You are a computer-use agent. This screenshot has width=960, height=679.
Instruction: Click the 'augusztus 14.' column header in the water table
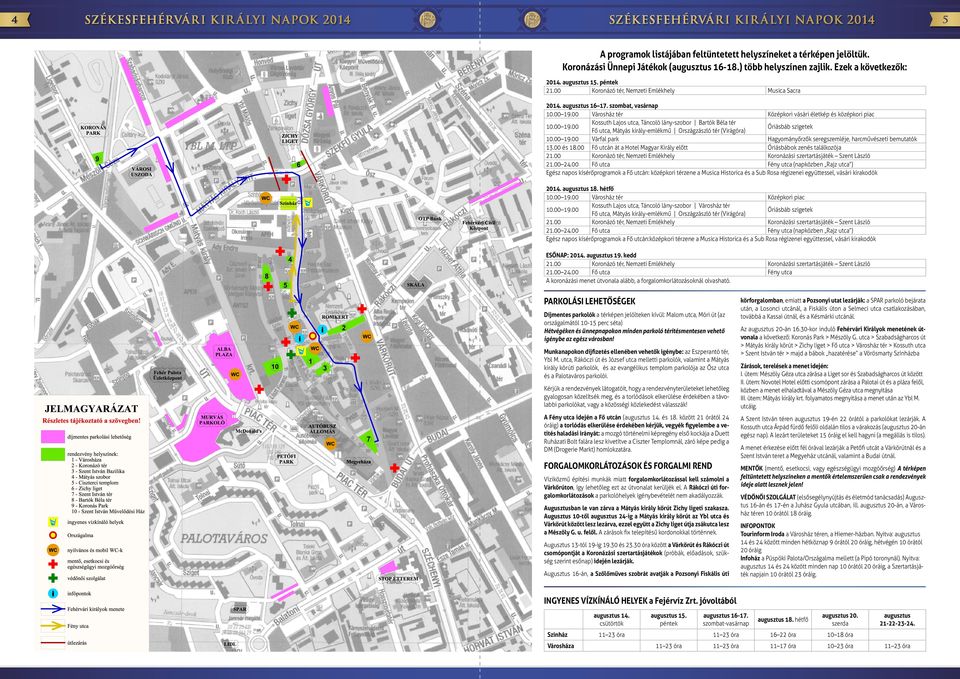(x=610, y=619)
